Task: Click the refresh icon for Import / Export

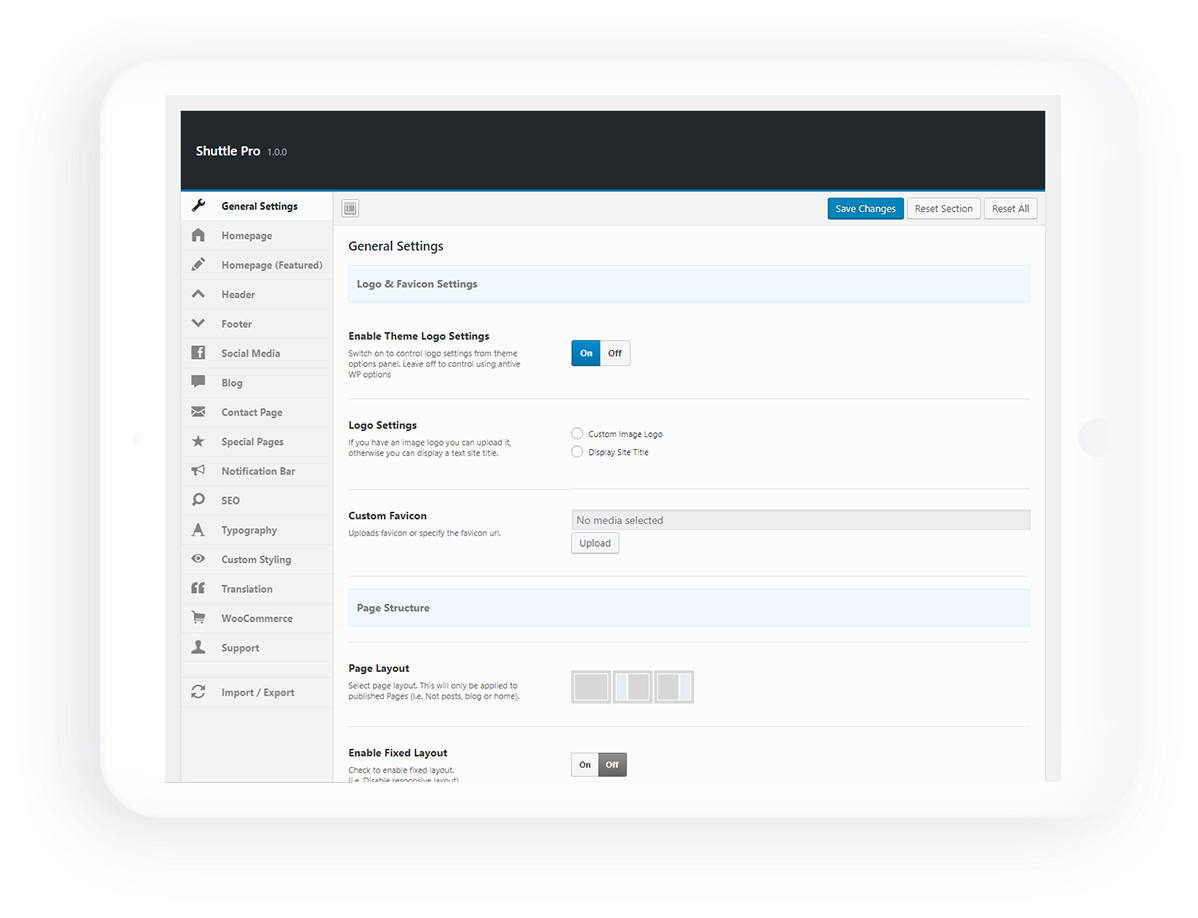Action: tap(198, 692)
